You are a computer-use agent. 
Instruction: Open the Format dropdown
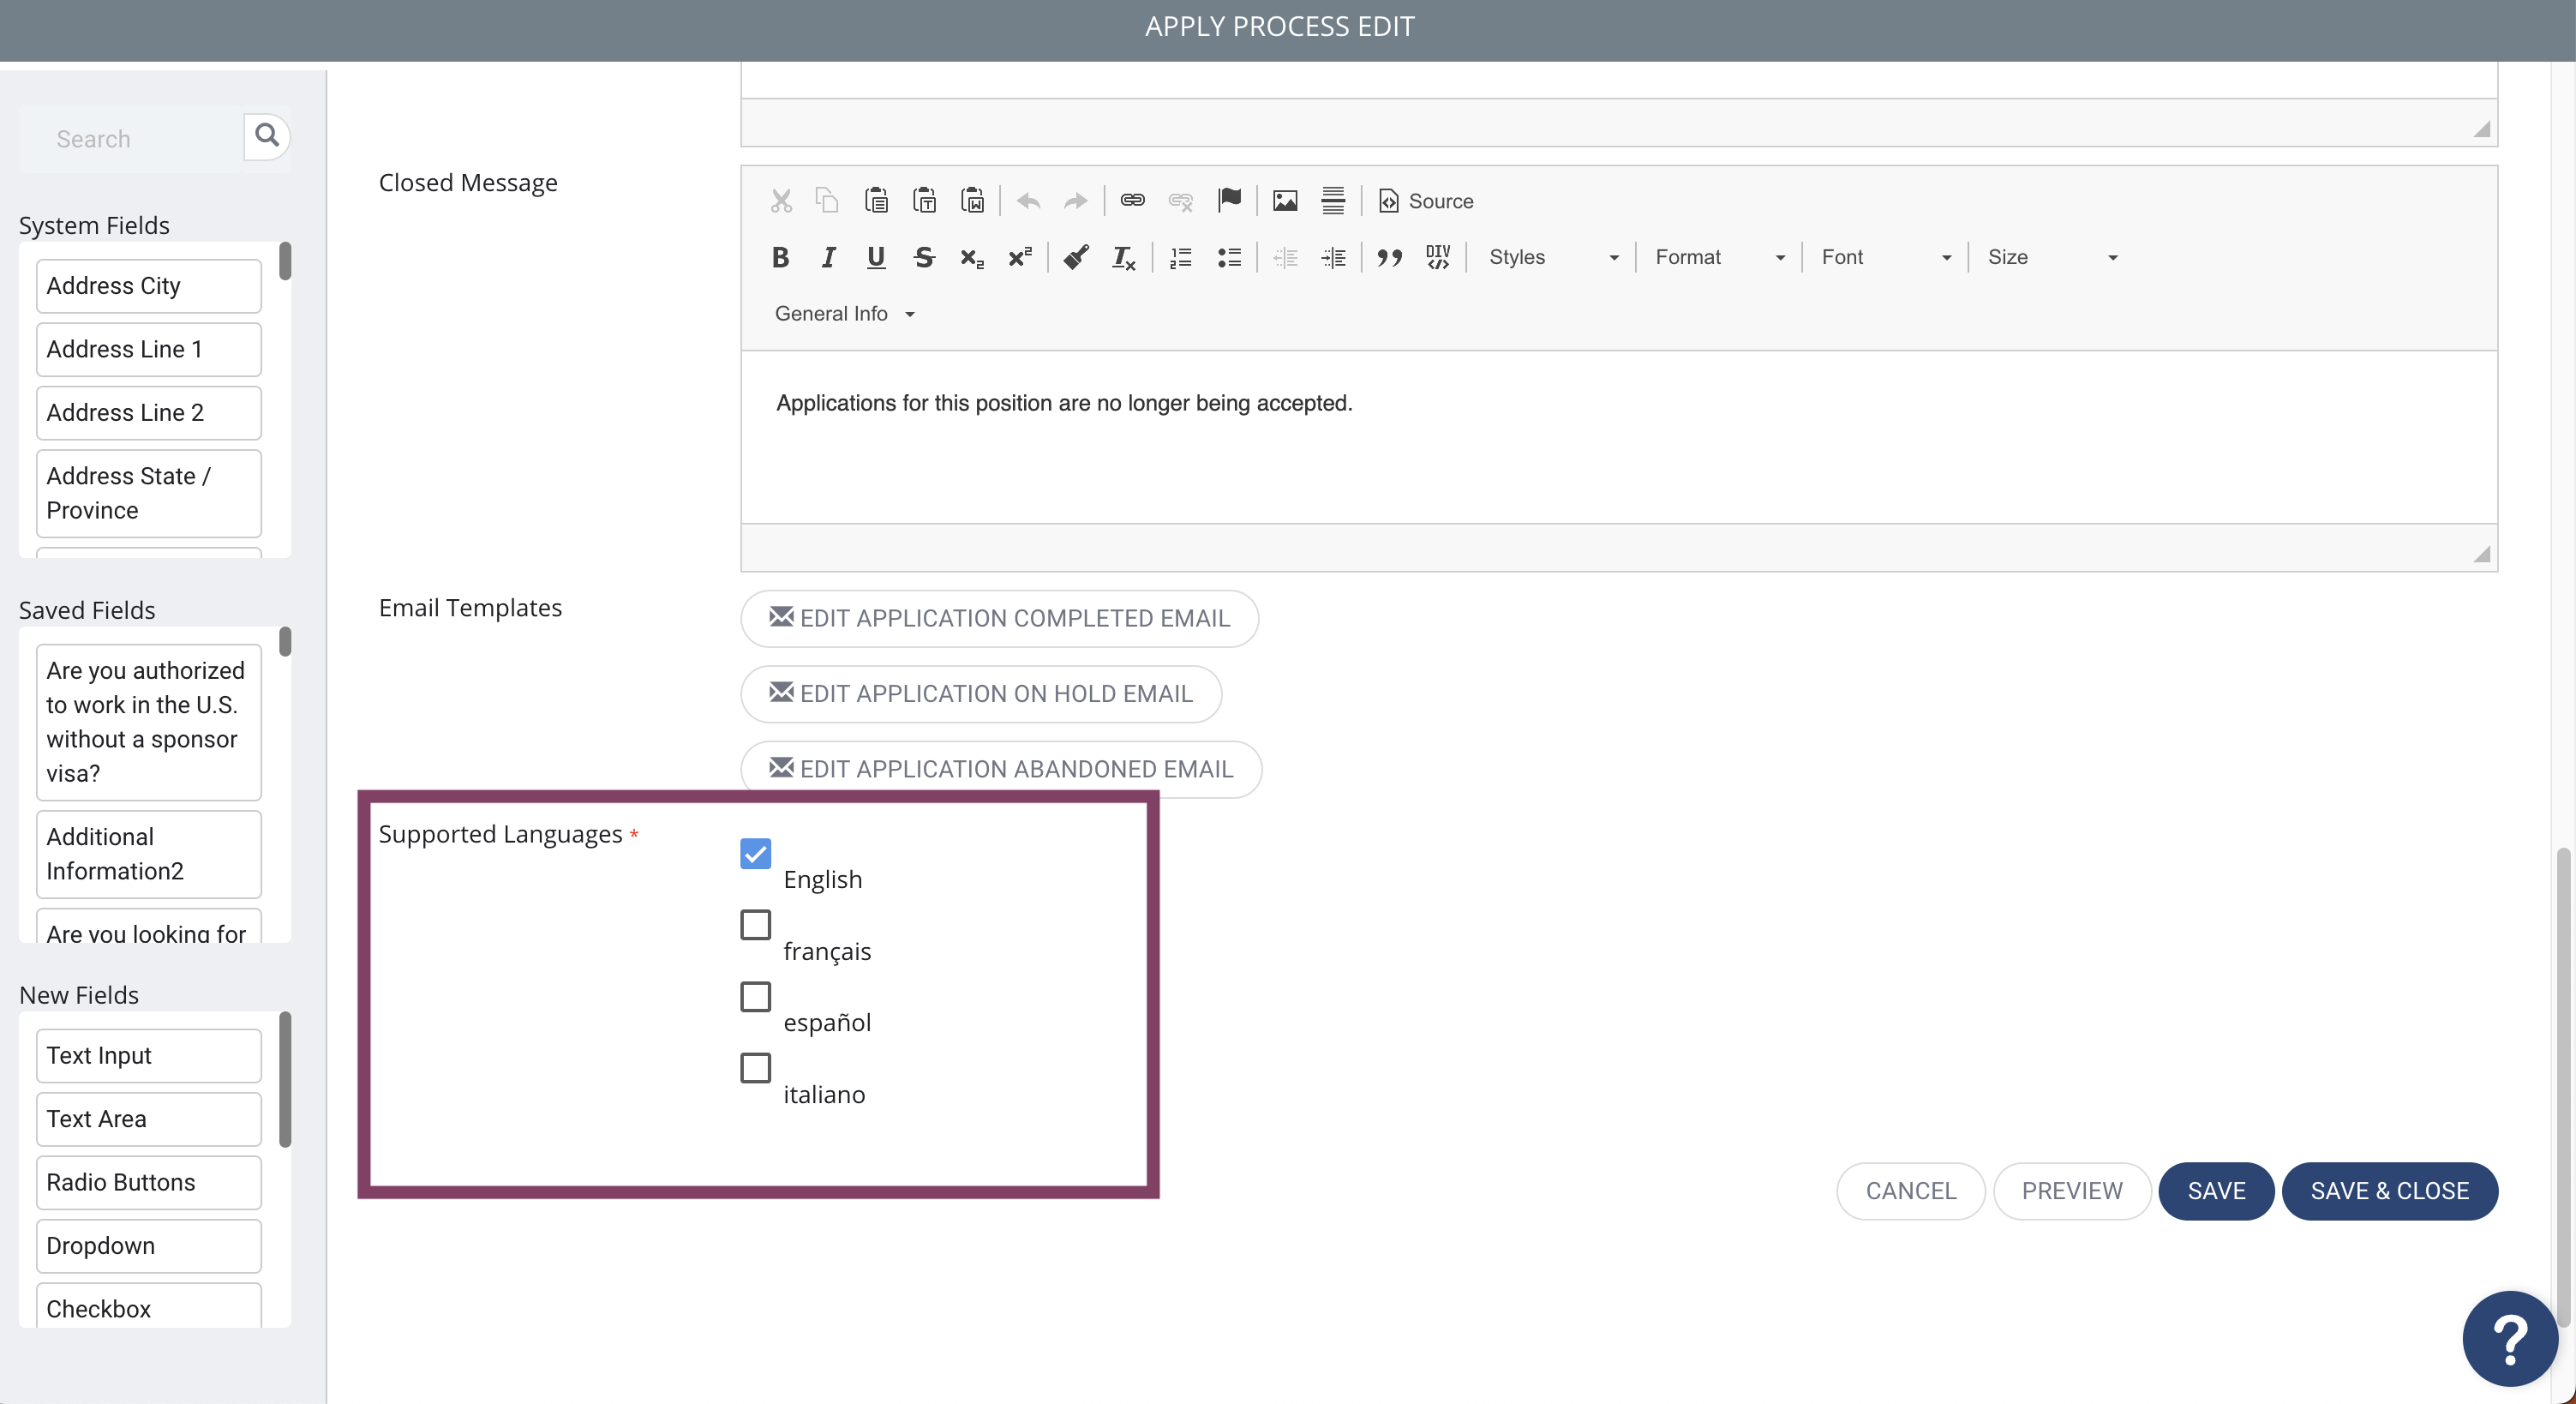click(x=1719, y=258)
